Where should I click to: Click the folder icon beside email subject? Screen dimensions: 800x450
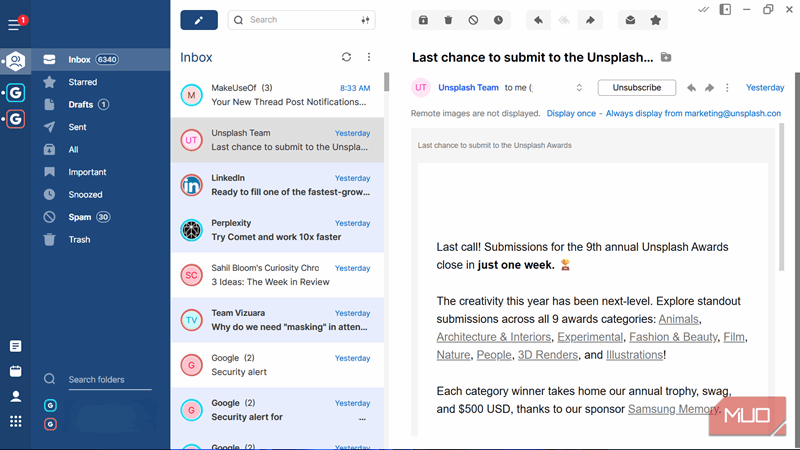(666, 57)
